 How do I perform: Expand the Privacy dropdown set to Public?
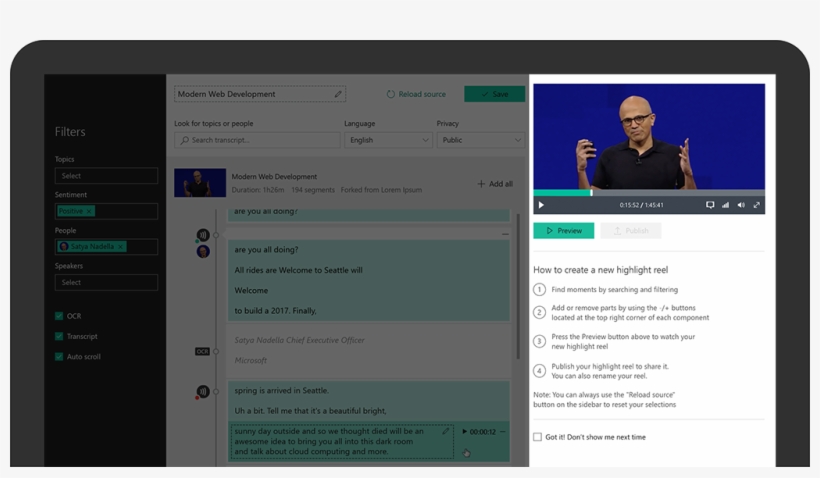480,140
